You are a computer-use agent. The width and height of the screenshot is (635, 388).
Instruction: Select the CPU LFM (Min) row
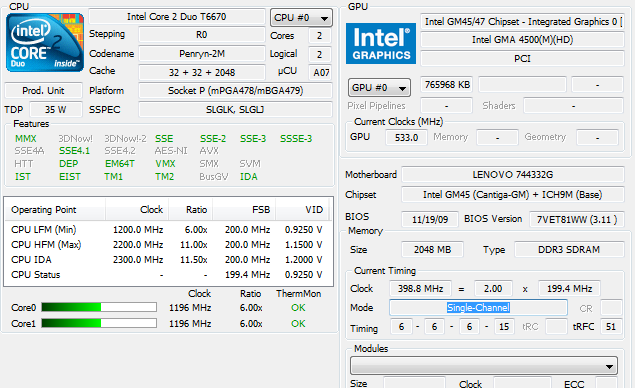(168, 230)
